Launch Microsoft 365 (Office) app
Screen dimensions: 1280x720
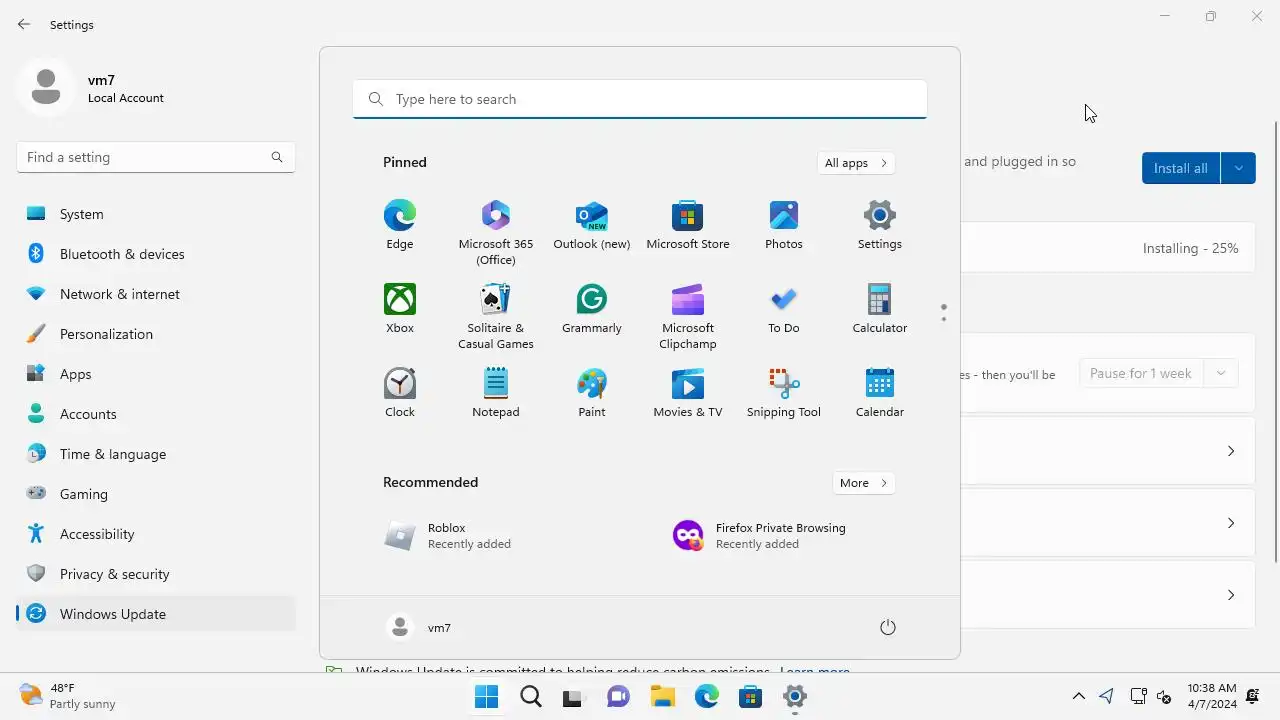pos(496,233)
